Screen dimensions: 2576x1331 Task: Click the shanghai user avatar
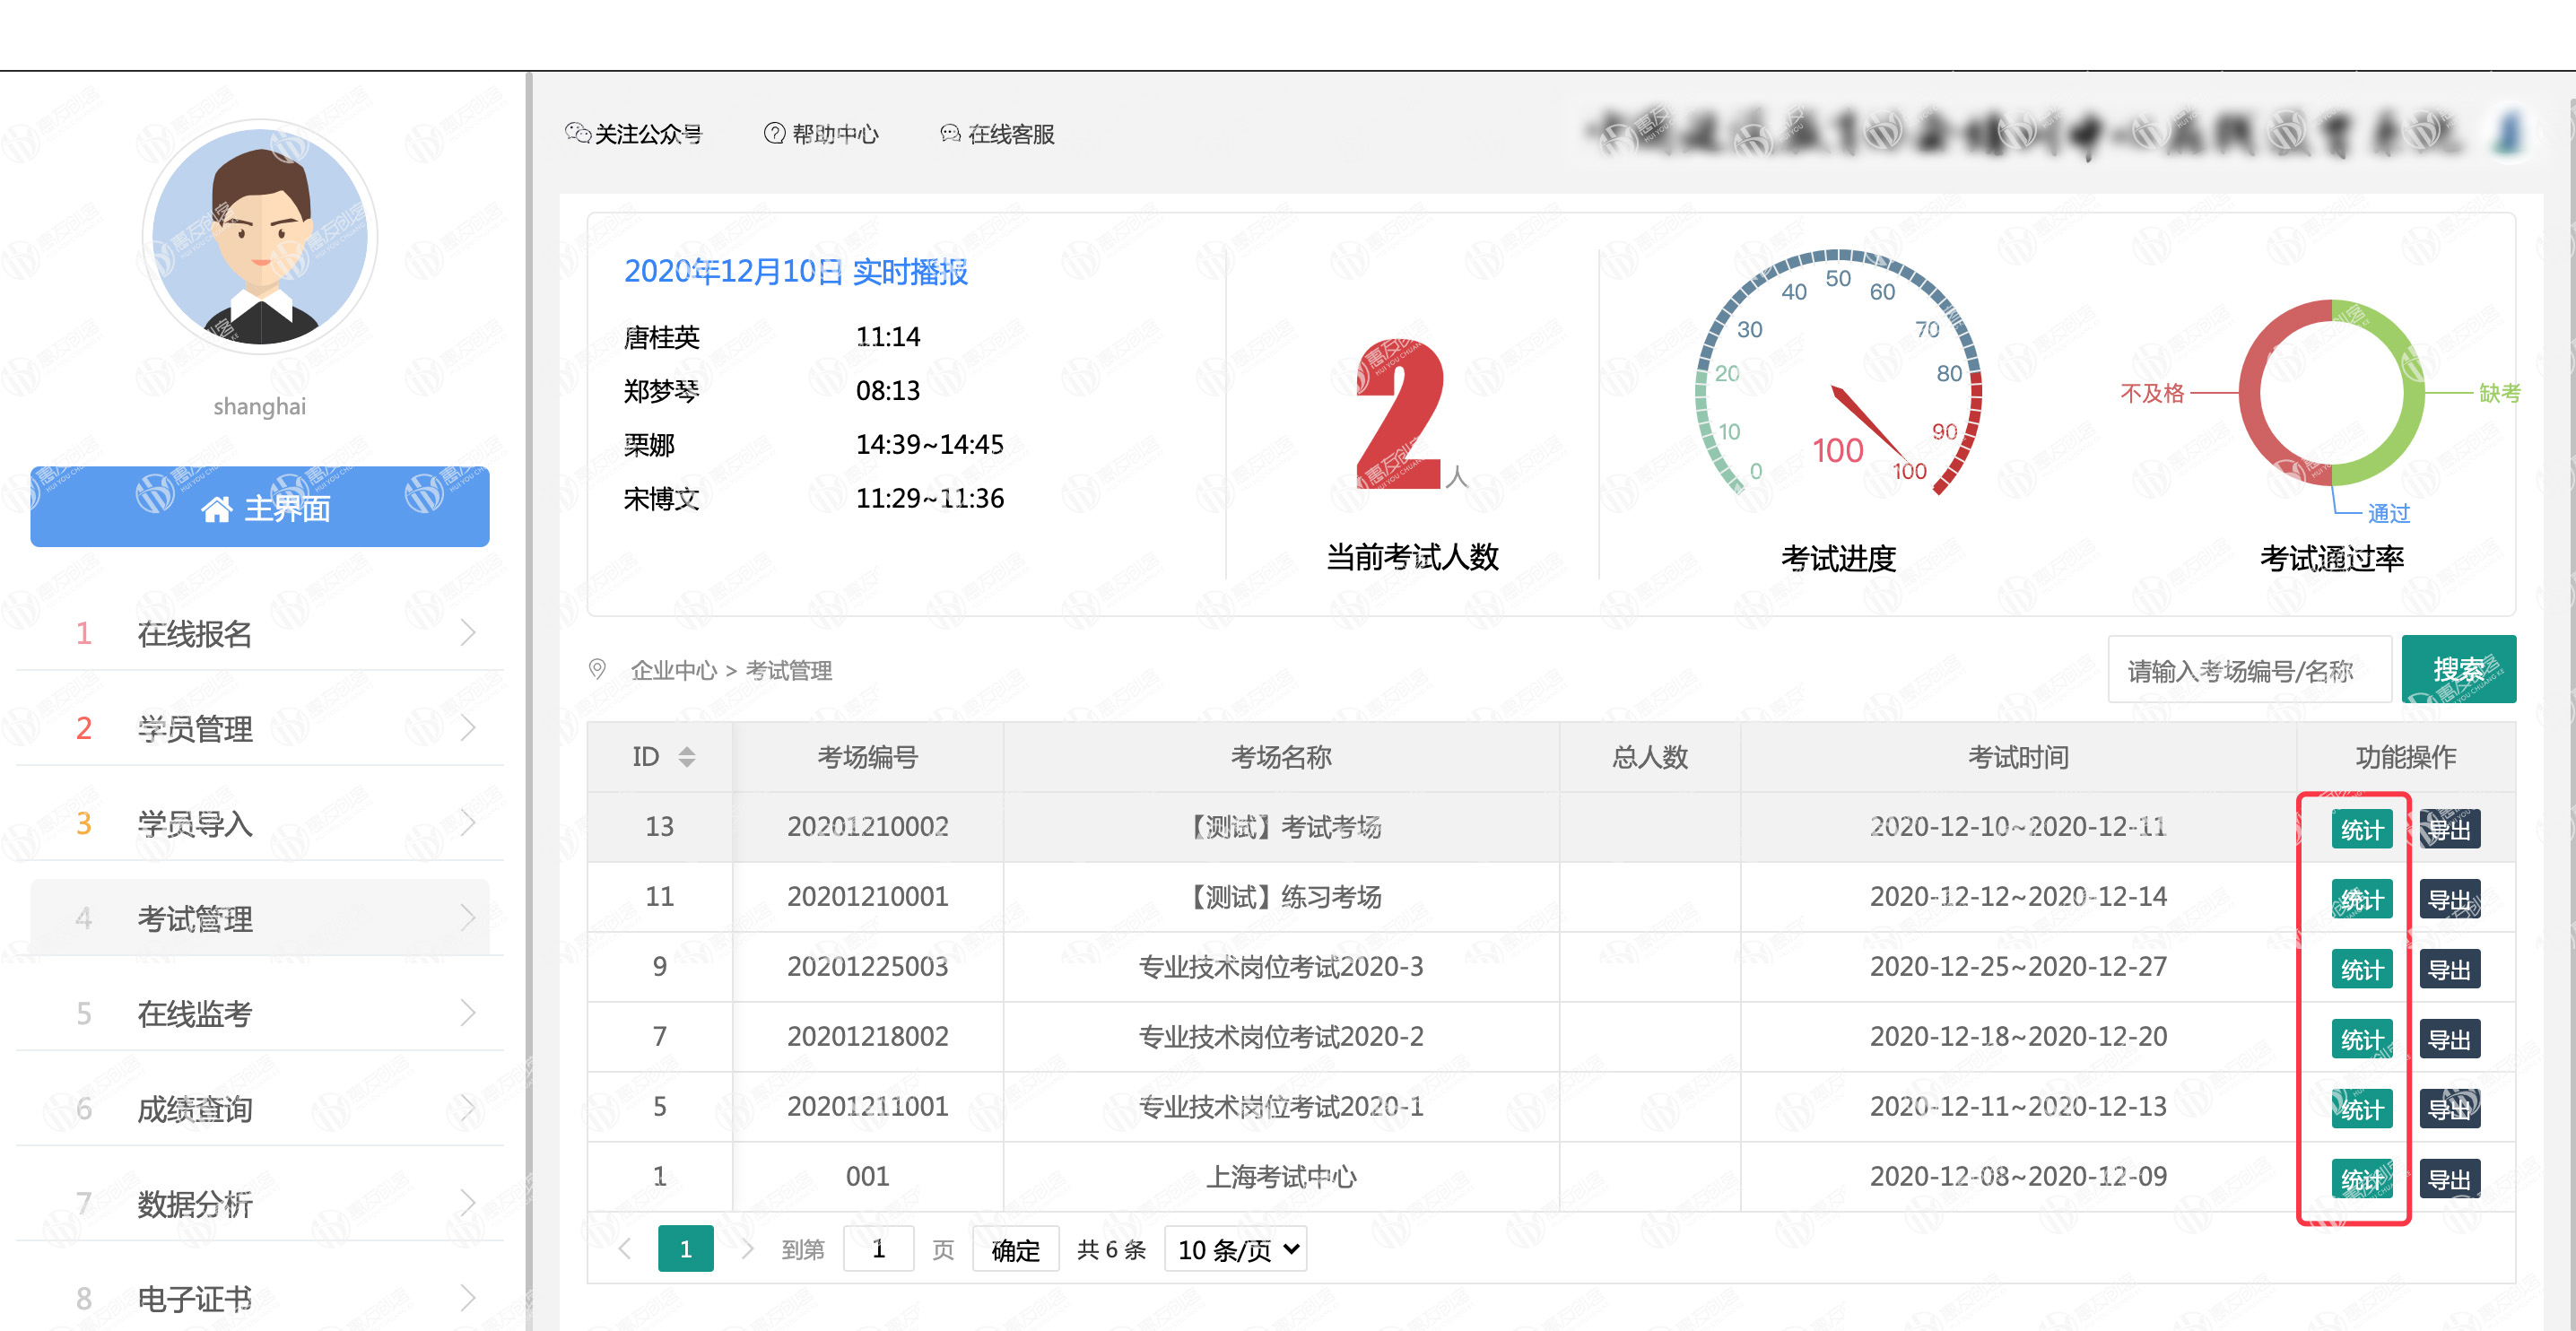260,237
